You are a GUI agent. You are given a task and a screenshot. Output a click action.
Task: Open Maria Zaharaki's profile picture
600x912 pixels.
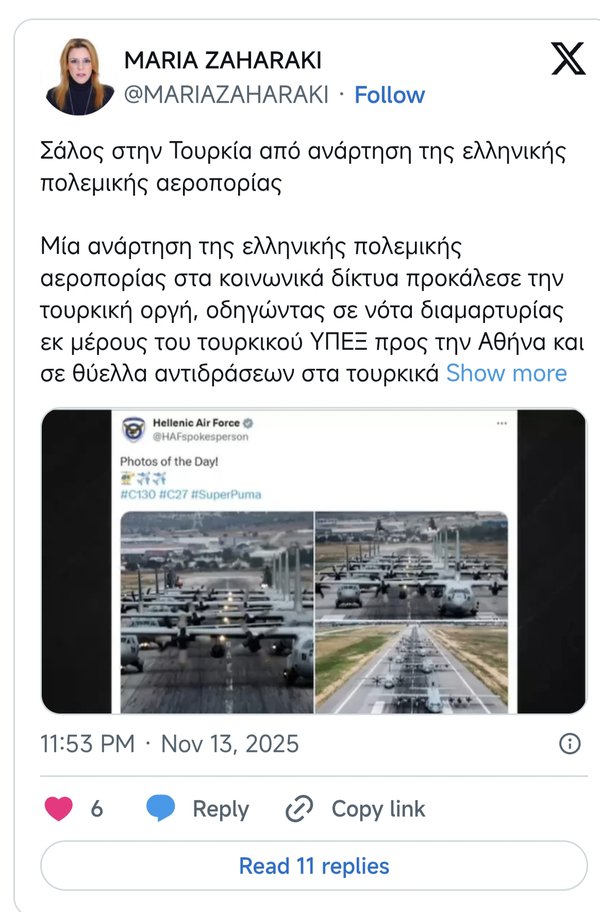[x=79, y=77]
